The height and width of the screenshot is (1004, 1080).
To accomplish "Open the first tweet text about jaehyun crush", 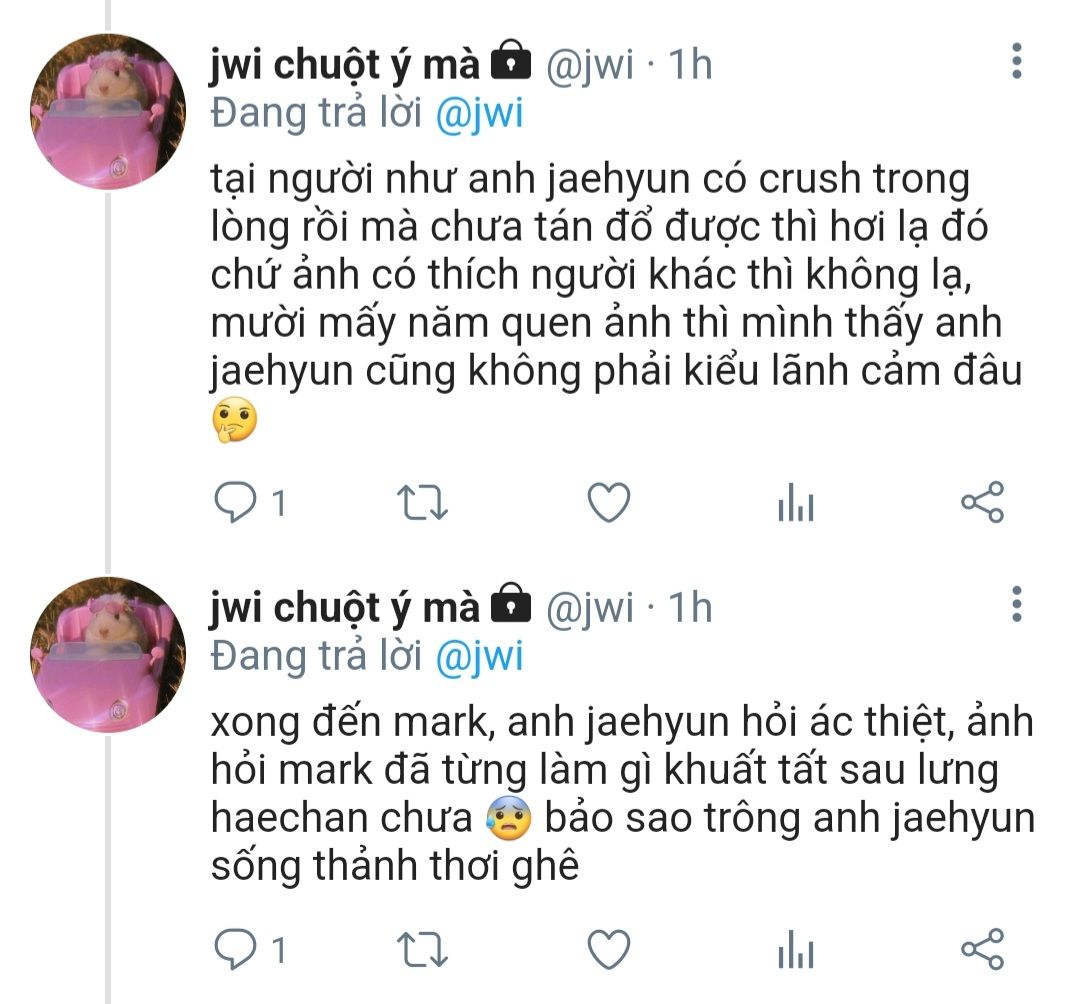I will 616,300.
